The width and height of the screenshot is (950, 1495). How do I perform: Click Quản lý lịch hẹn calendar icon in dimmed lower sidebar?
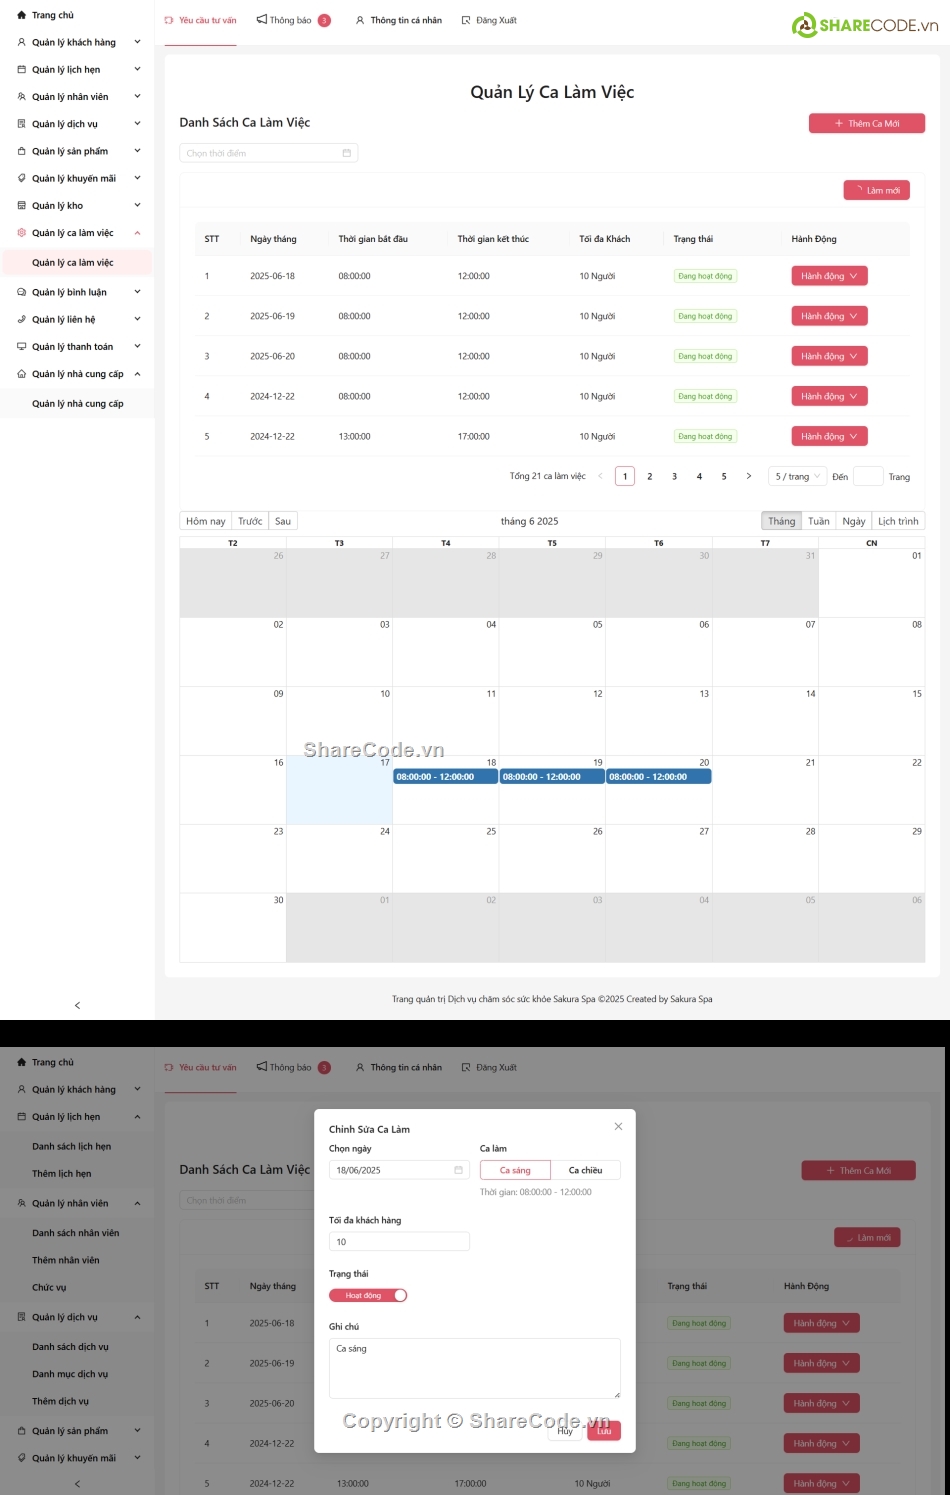(22, 1117)
